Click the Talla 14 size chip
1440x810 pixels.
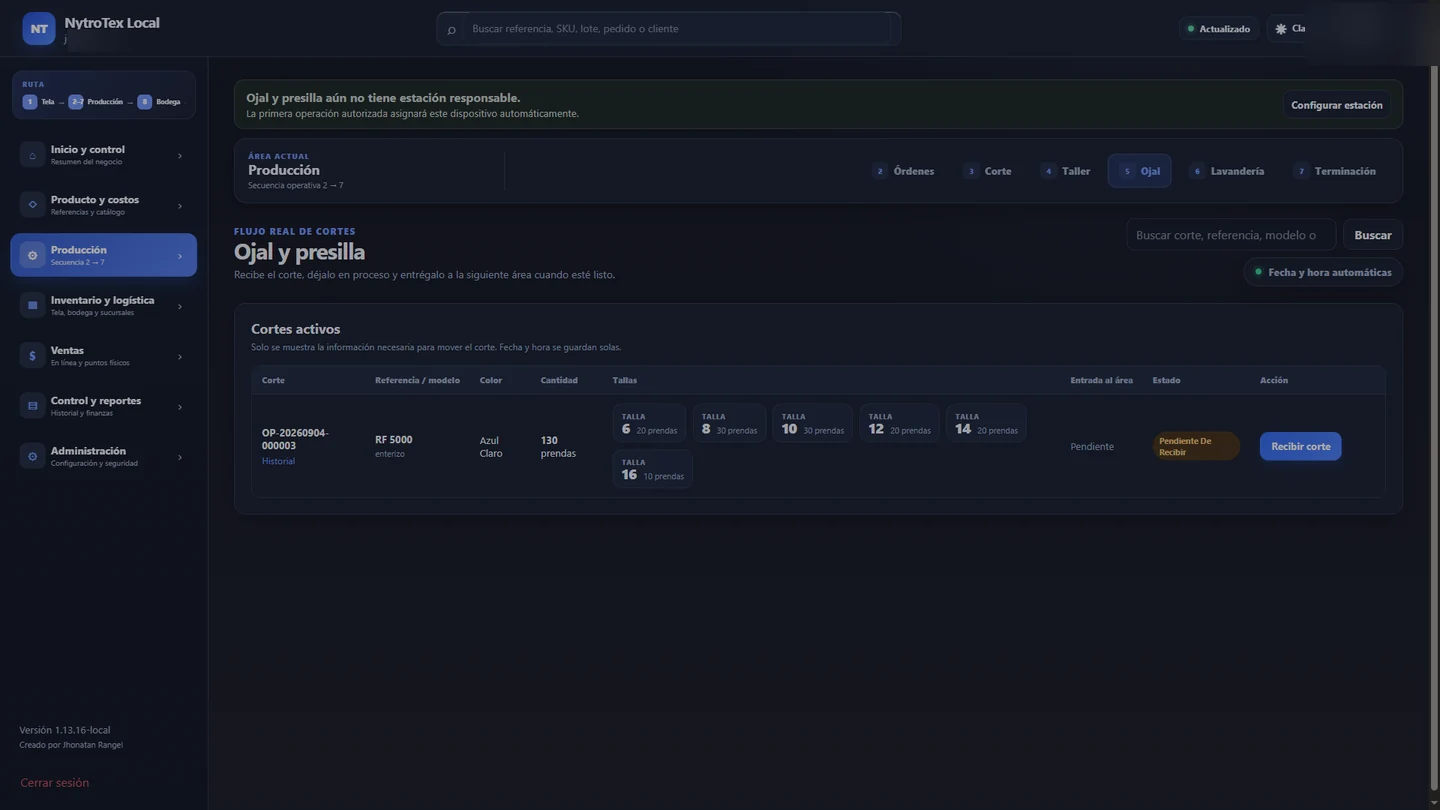tap(986, 423)
